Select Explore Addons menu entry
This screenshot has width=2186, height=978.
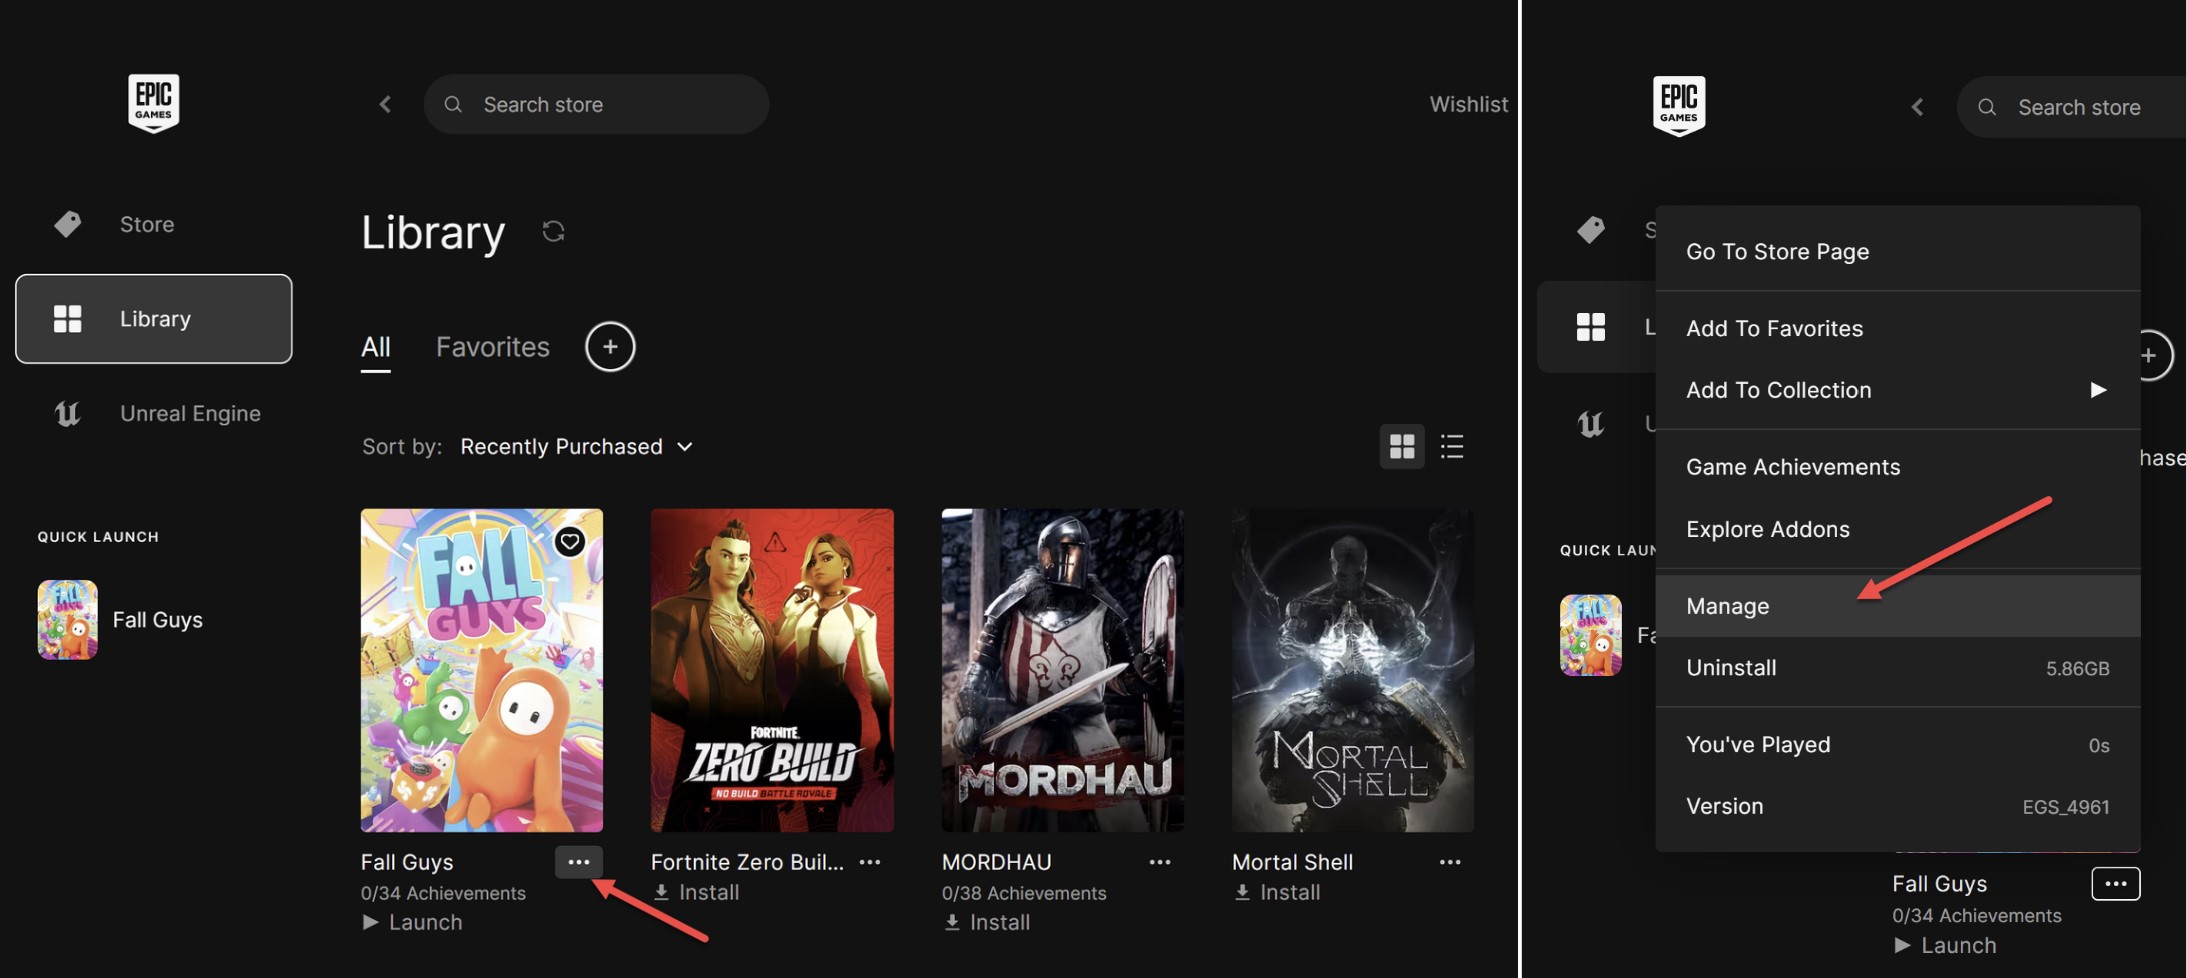pos(1898,529)
